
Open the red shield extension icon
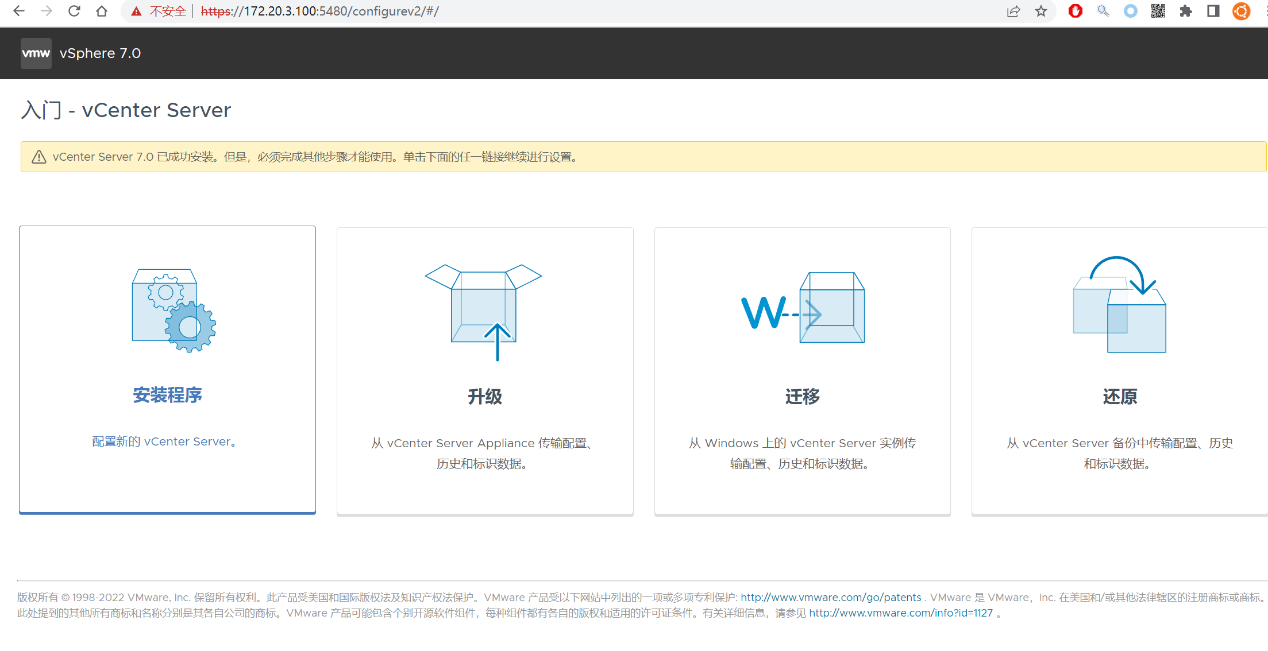tap(1076, 11)
